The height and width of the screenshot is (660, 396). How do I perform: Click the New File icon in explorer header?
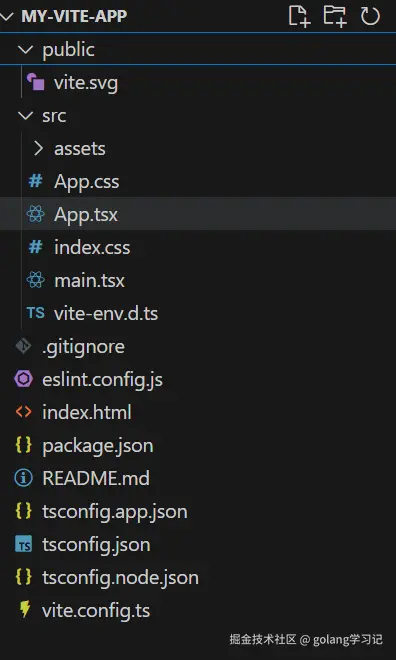point(299,16)
